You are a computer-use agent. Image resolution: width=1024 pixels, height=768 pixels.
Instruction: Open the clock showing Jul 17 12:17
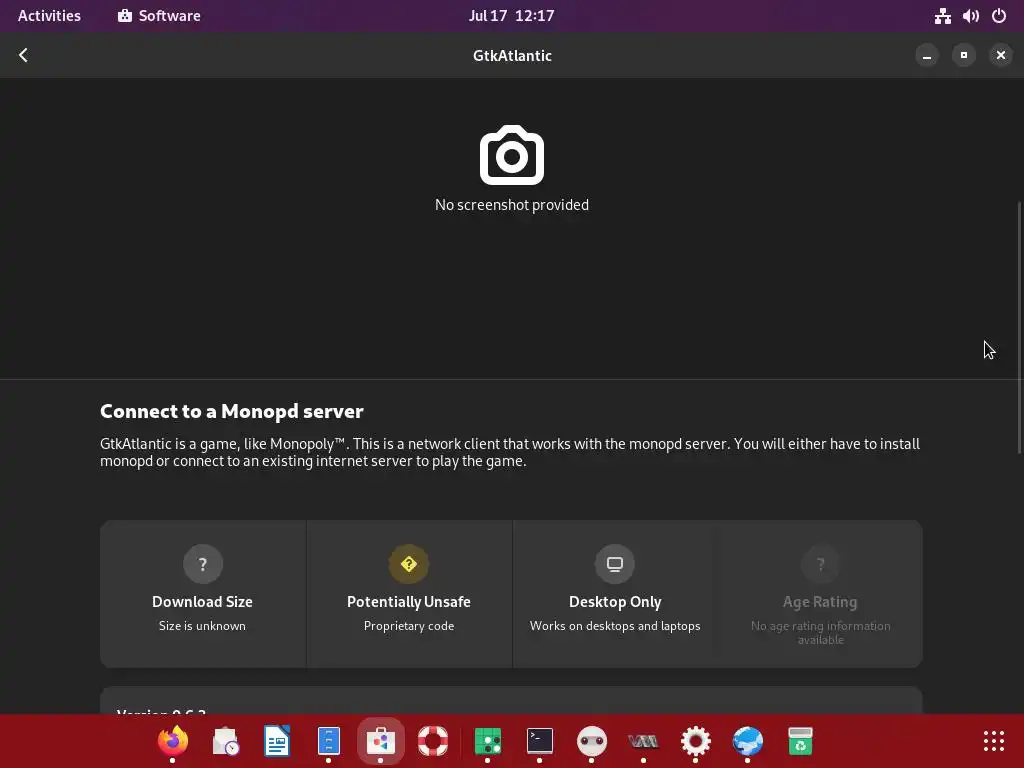[x=511, y=16]
